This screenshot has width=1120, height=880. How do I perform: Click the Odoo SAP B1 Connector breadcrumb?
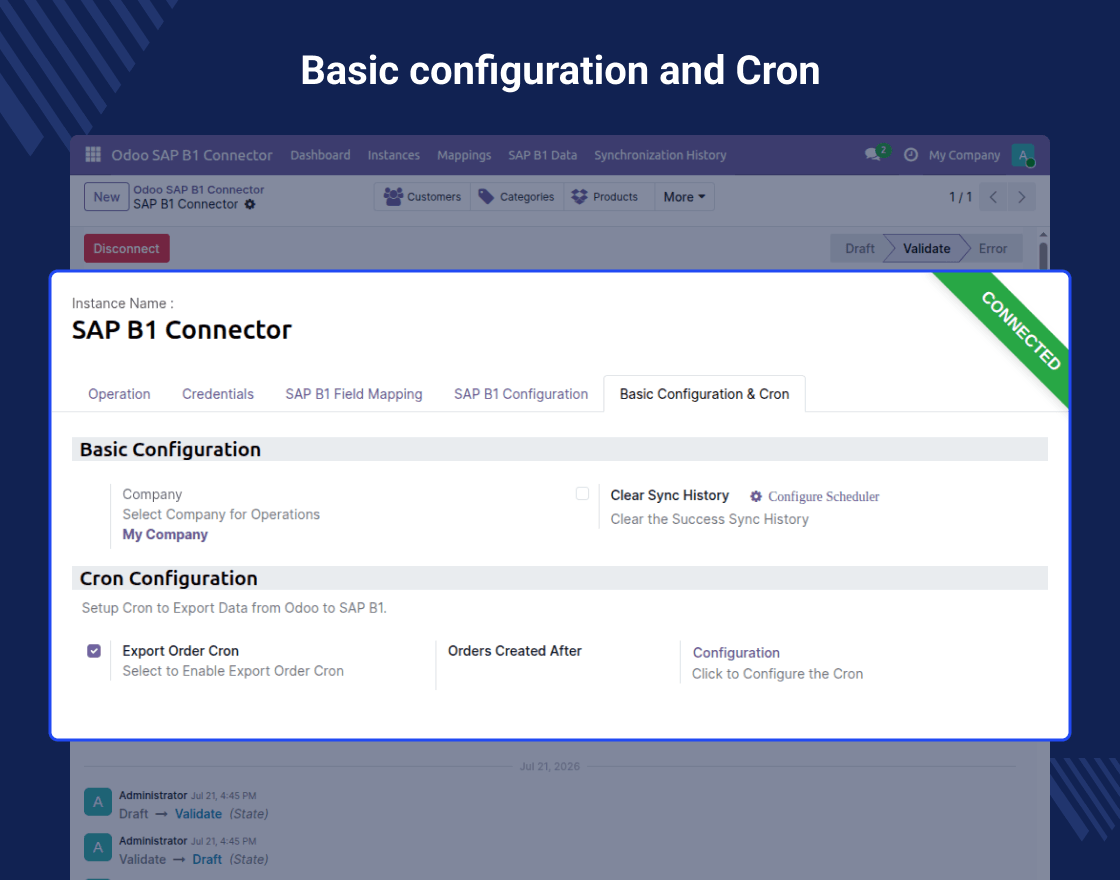(x=199, y=190)
